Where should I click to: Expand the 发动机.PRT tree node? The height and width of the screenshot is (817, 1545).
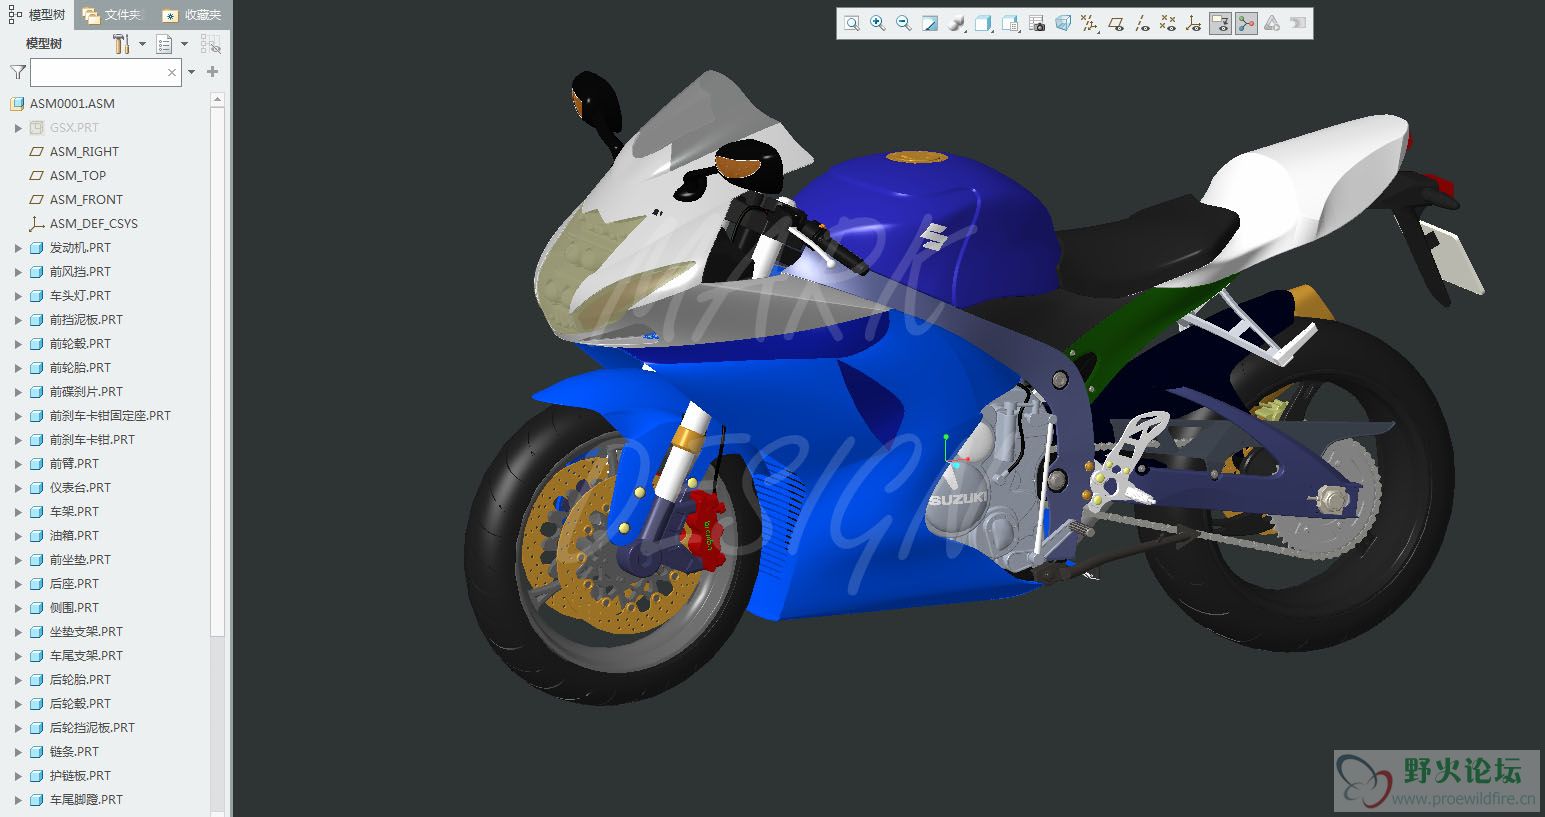tap(18, 248)
